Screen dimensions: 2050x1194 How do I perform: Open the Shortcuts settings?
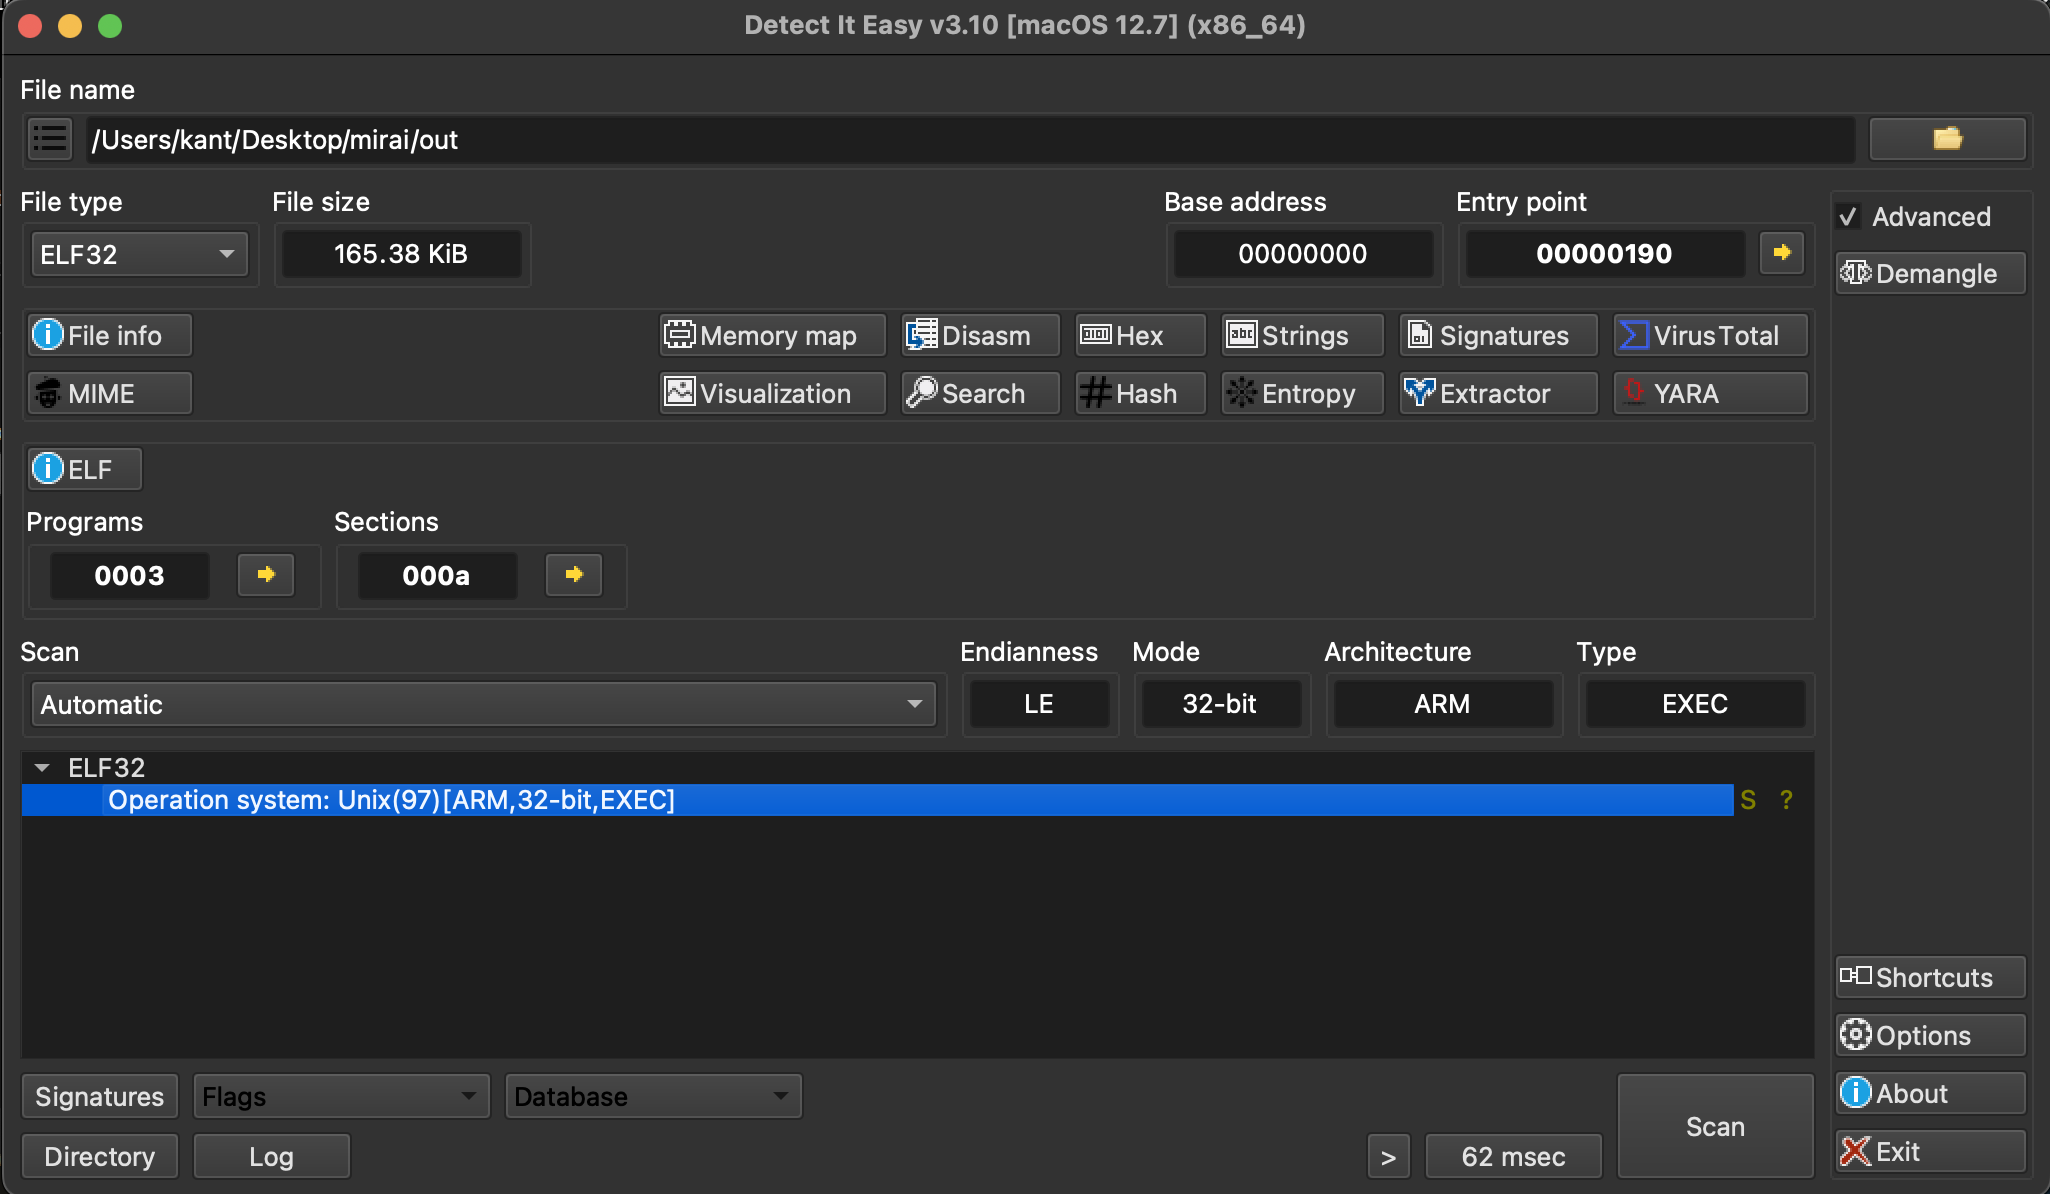pos(1930,977)
